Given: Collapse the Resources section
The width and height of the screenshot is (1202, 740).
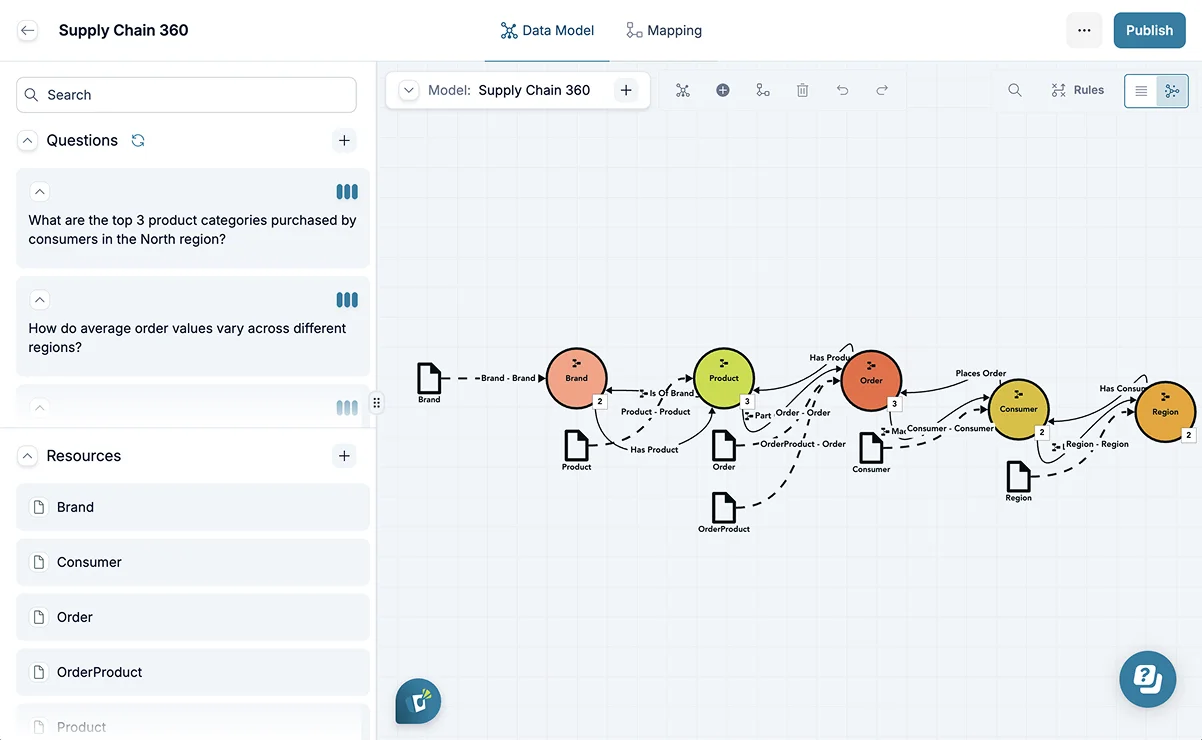Looking at the screenshot, I should tap(27, 455).
